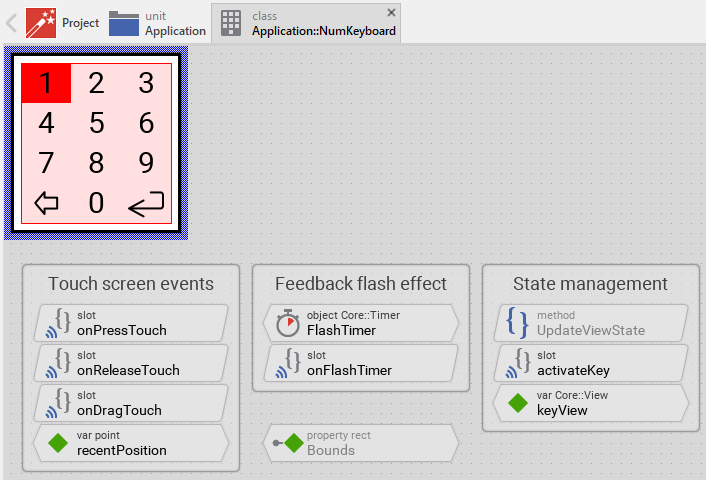
Task: Click the UpdateViewState method braces icon
Action: pos(517,323)
